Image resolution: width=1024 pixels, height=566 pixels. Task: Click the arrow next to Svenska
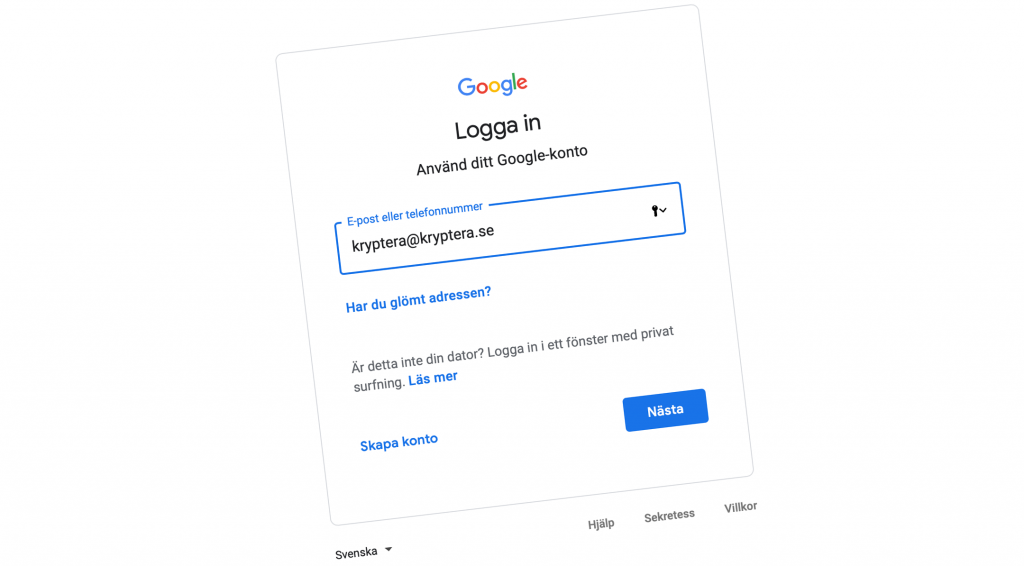click(388, 549)
